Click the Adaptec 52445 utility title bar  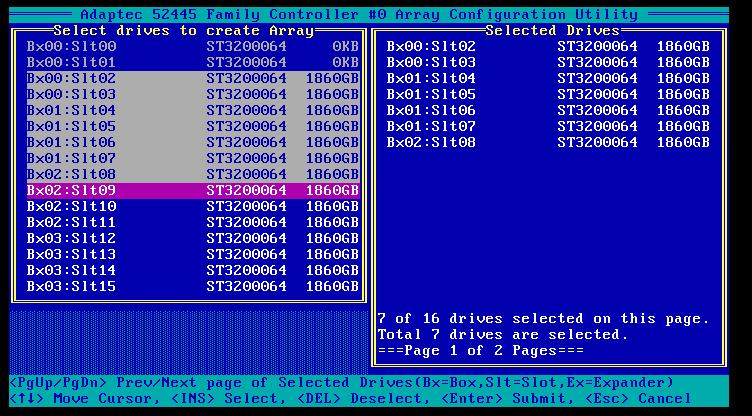(359, 14)
